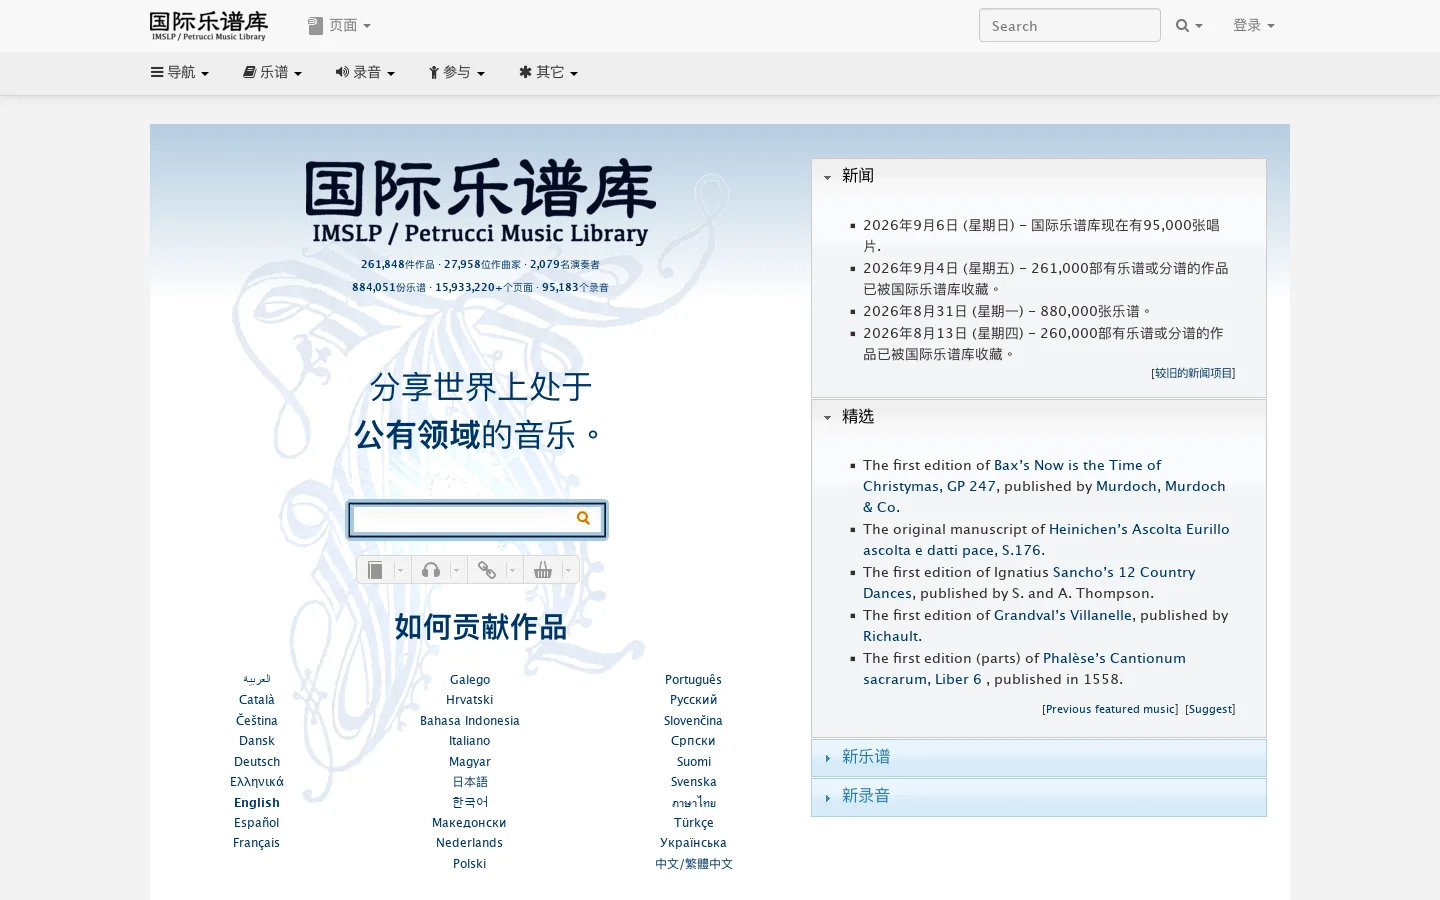
Task: Open 公有领域 public domain link
Action: coord(417,435)
